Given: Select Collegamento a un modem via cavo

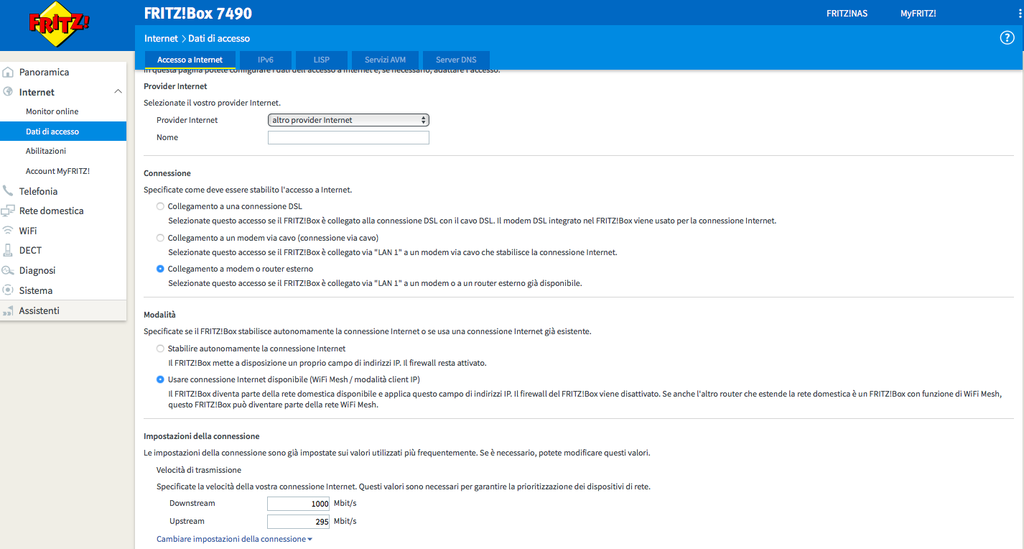Looking at the screenshot, I should click(160, 238).
